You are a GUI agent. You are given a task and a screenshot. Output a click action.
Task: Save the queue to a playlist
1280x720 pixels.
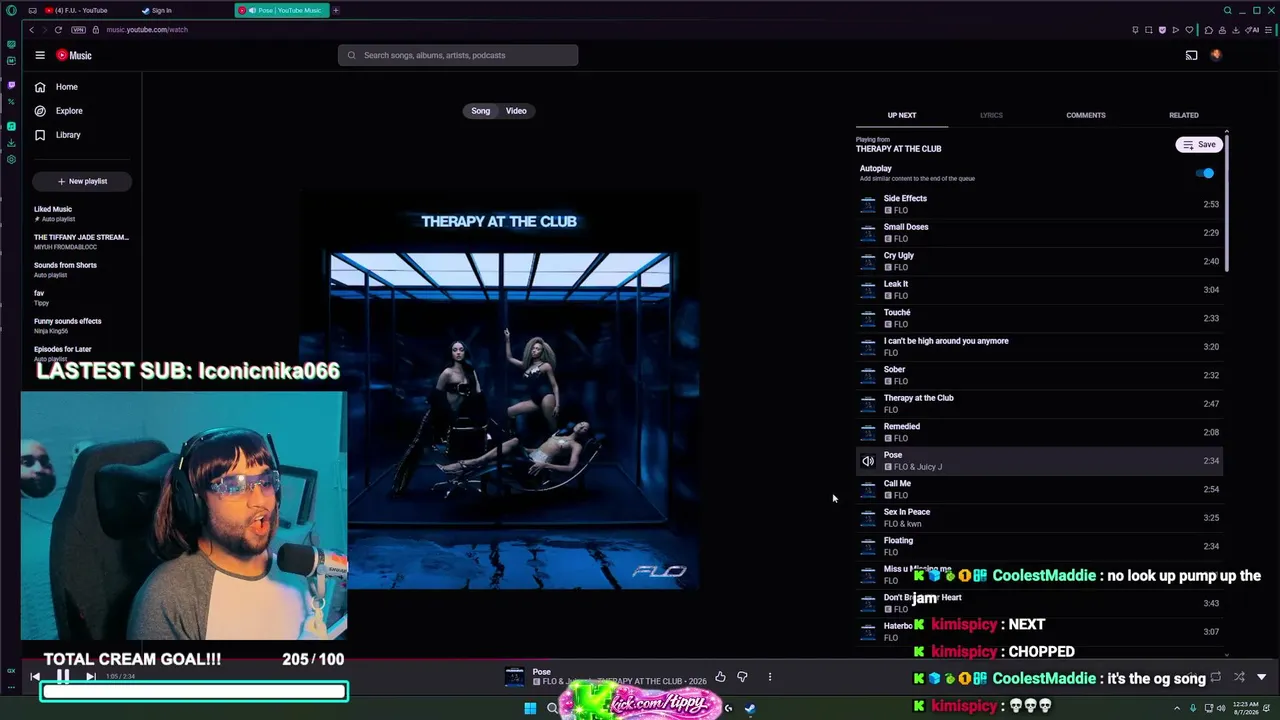[x=1199, y=145]
